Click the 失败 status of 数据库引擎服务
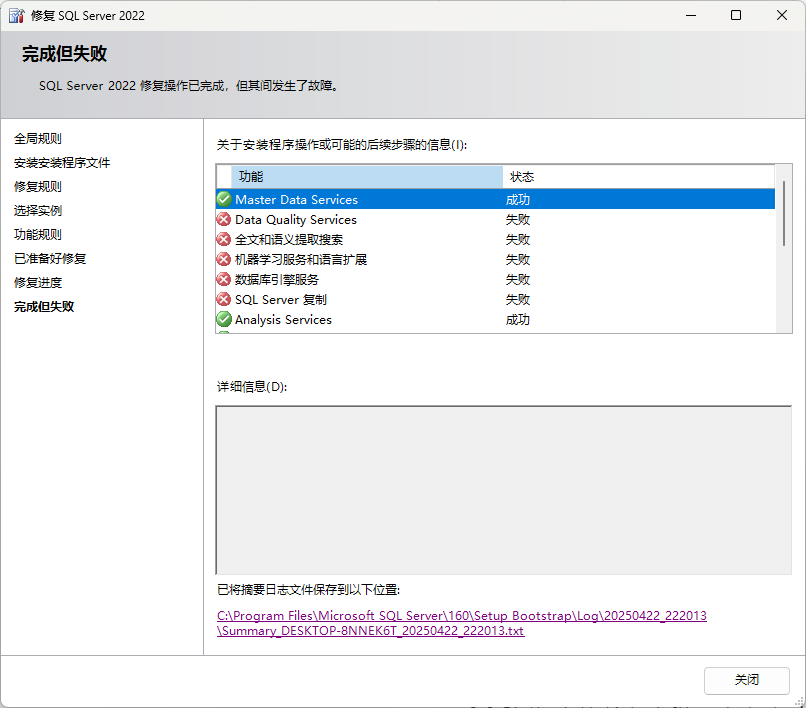The width and height of the screenshot is (806, 708). click(518, 280)
